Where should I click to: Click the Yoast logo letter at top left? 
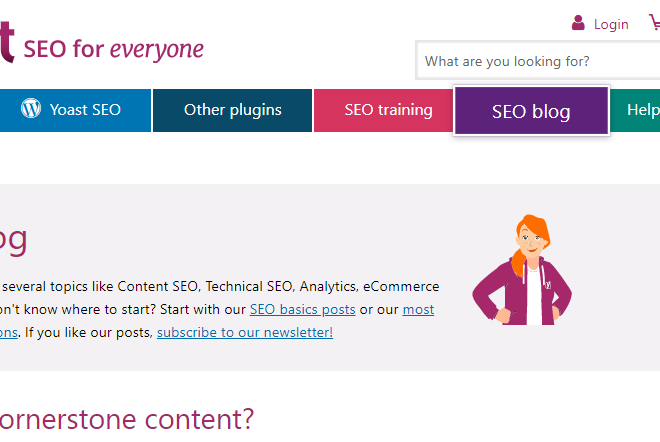pyautogui.click(x=7, y=41)
